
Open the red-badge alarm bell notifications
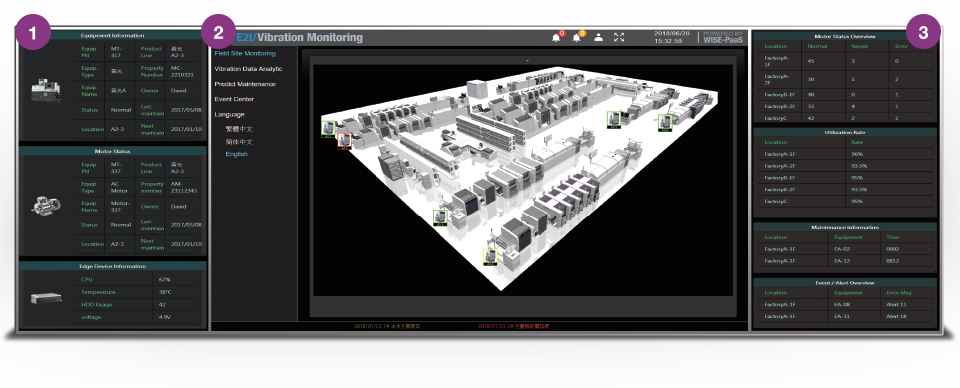557,37
